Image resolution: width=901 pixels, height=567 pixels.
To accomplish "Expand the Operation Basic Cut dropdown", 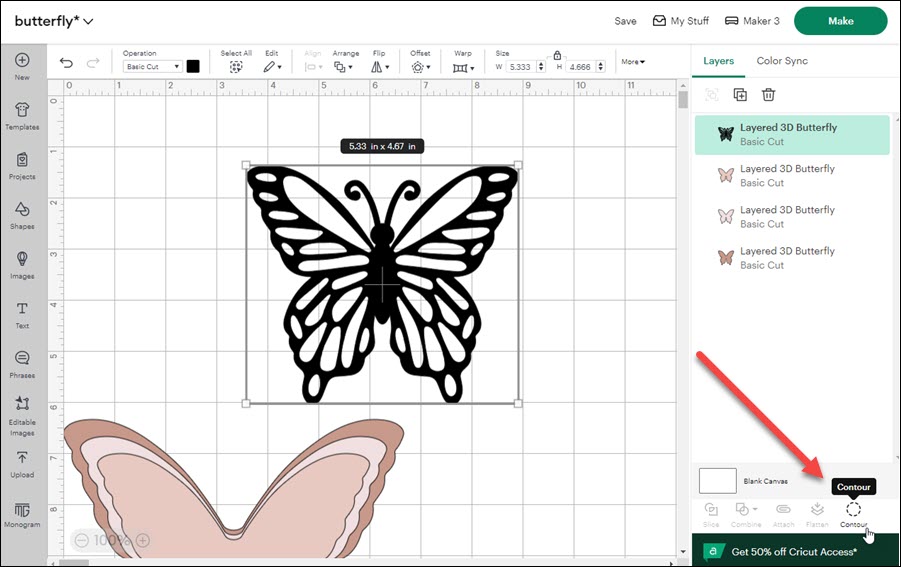I will pyautogui.click(x=152, y=67).
